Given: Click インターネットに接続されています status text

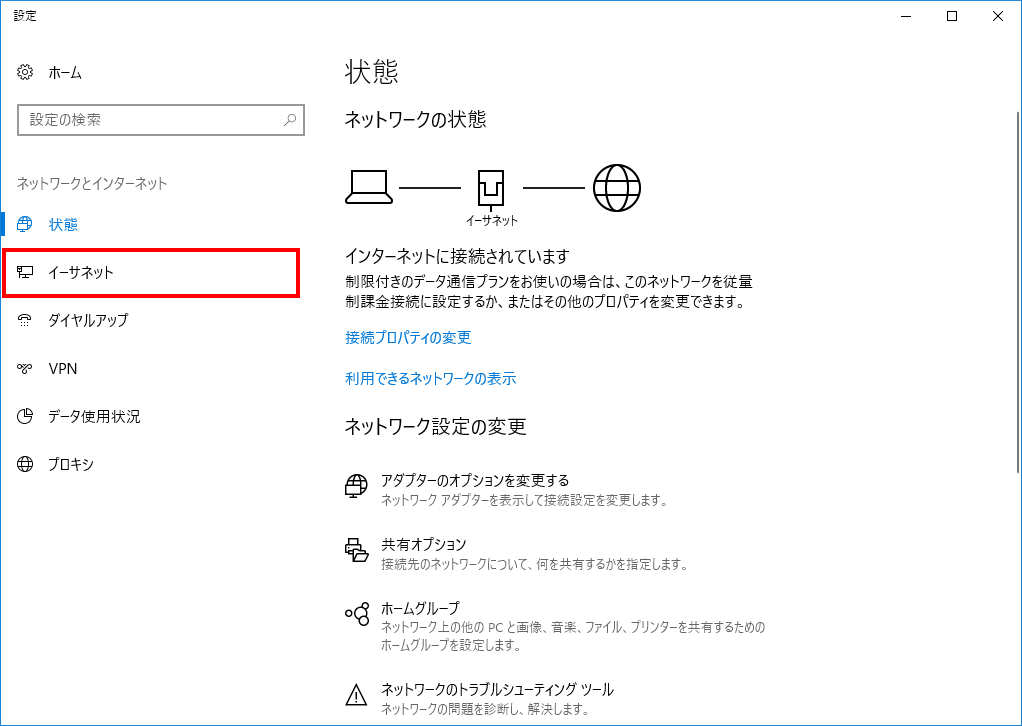Looking at the screenshot, I should [457, 256].
